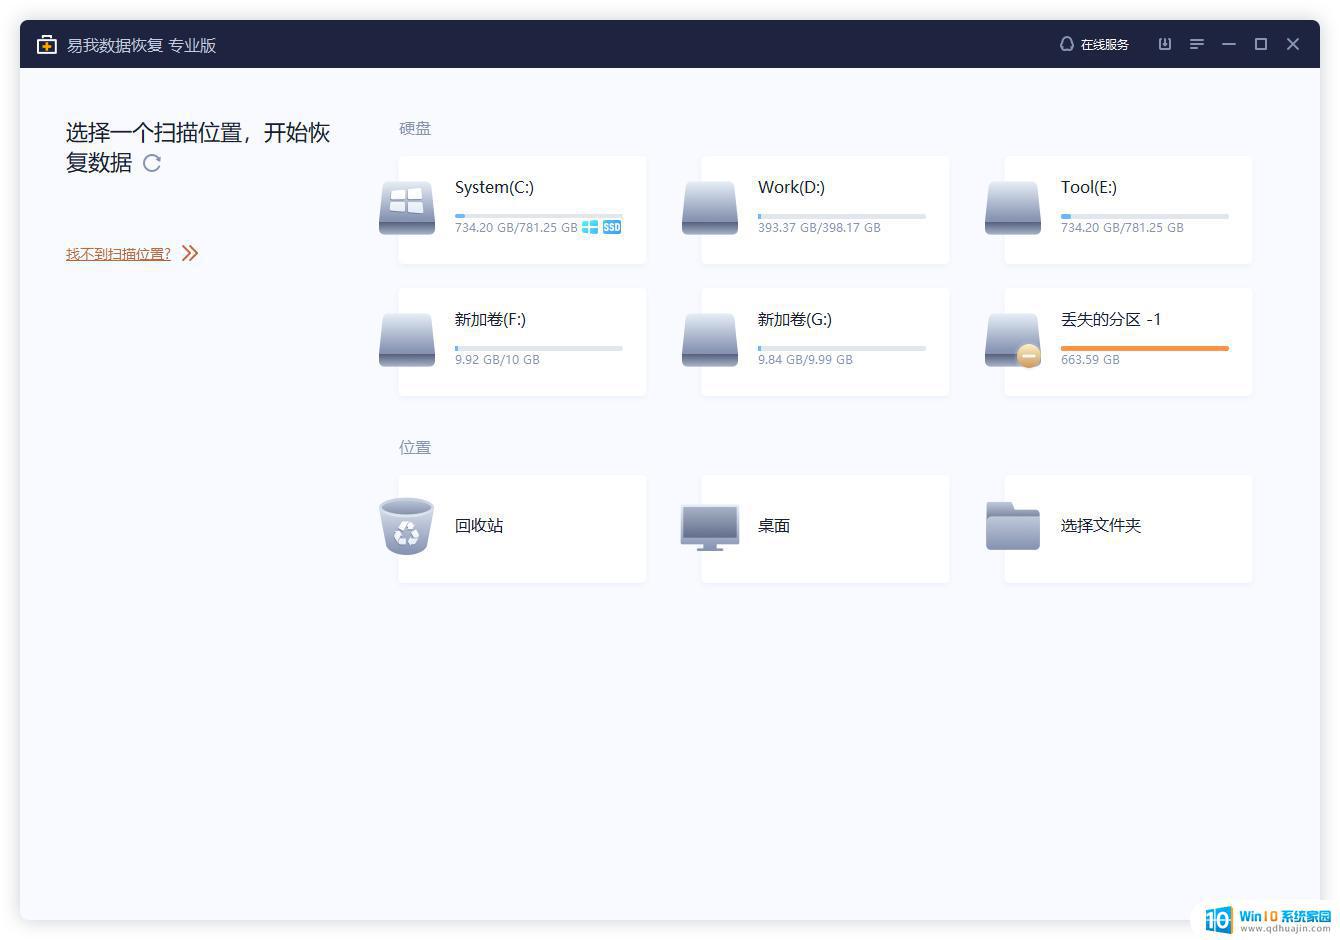Open online service (在线服务)
The height and width of the screenshot is (940, 1340).
pos(1094,44)
